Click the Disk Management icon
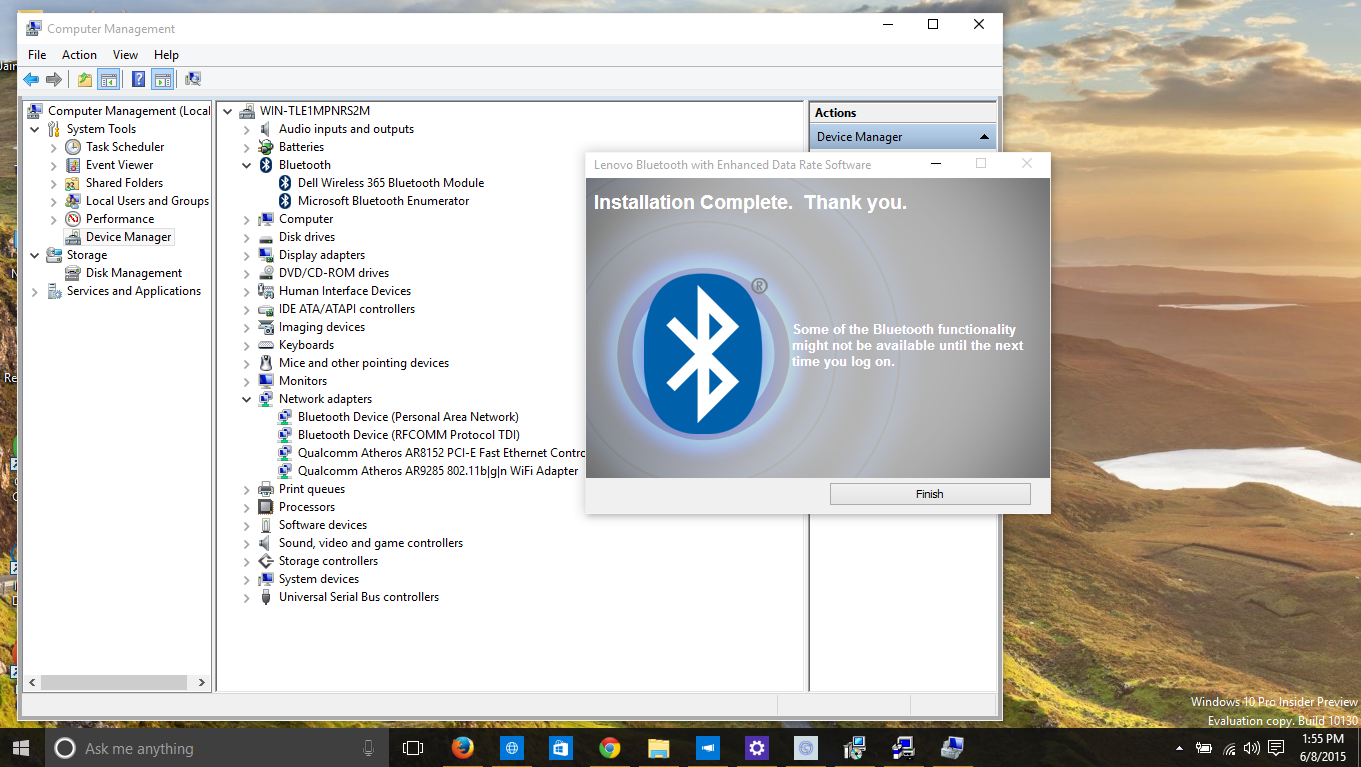Screen dimensions: 1361x767 tap(73, 273)
